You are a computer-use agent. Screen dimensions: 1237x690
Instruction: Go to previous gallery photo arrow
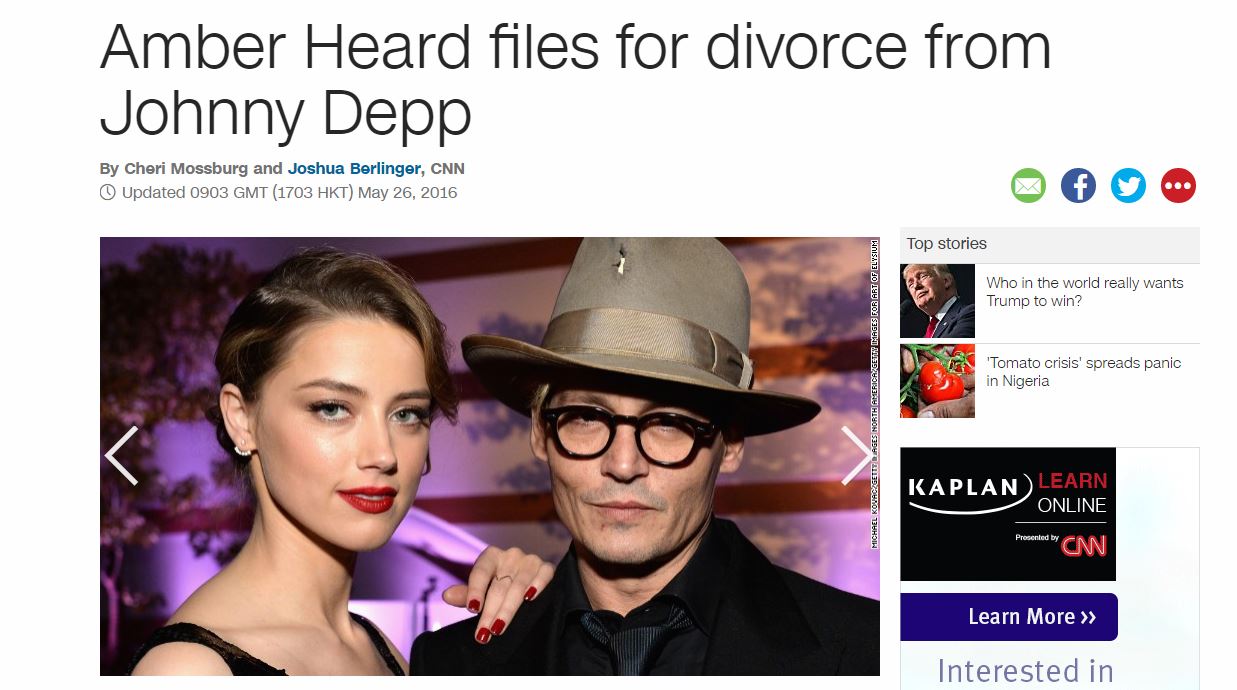121,456
